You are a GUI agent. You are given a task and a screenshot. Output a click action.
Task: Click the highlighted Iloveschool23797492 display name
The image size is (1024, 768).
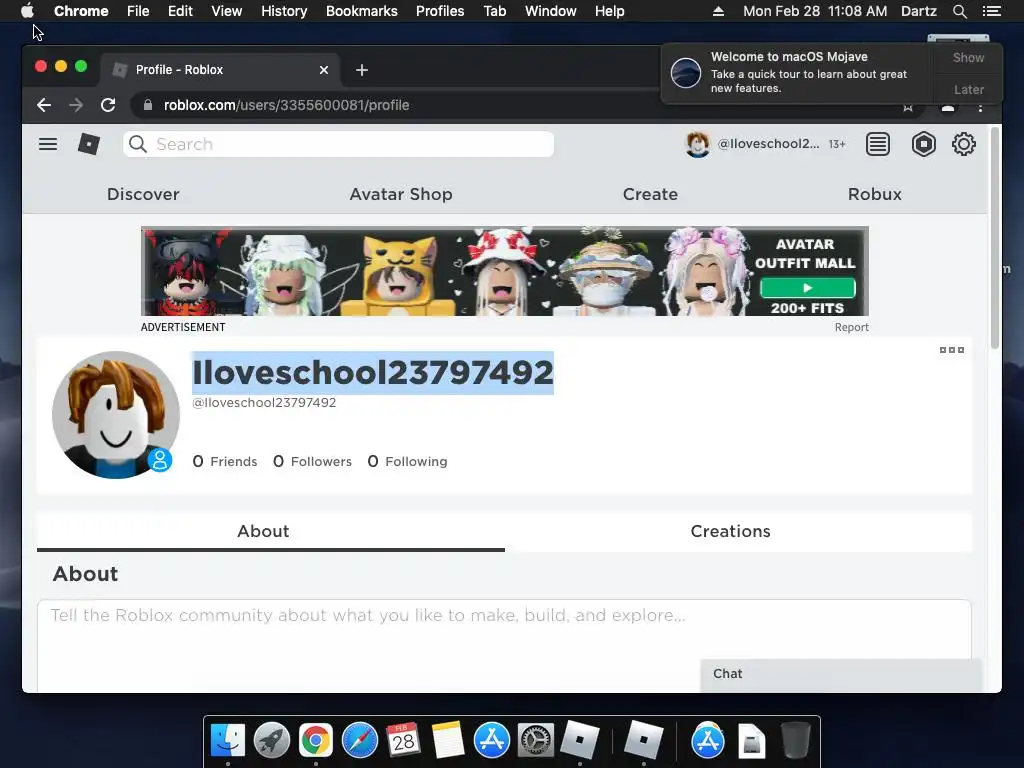pos(373,373)
